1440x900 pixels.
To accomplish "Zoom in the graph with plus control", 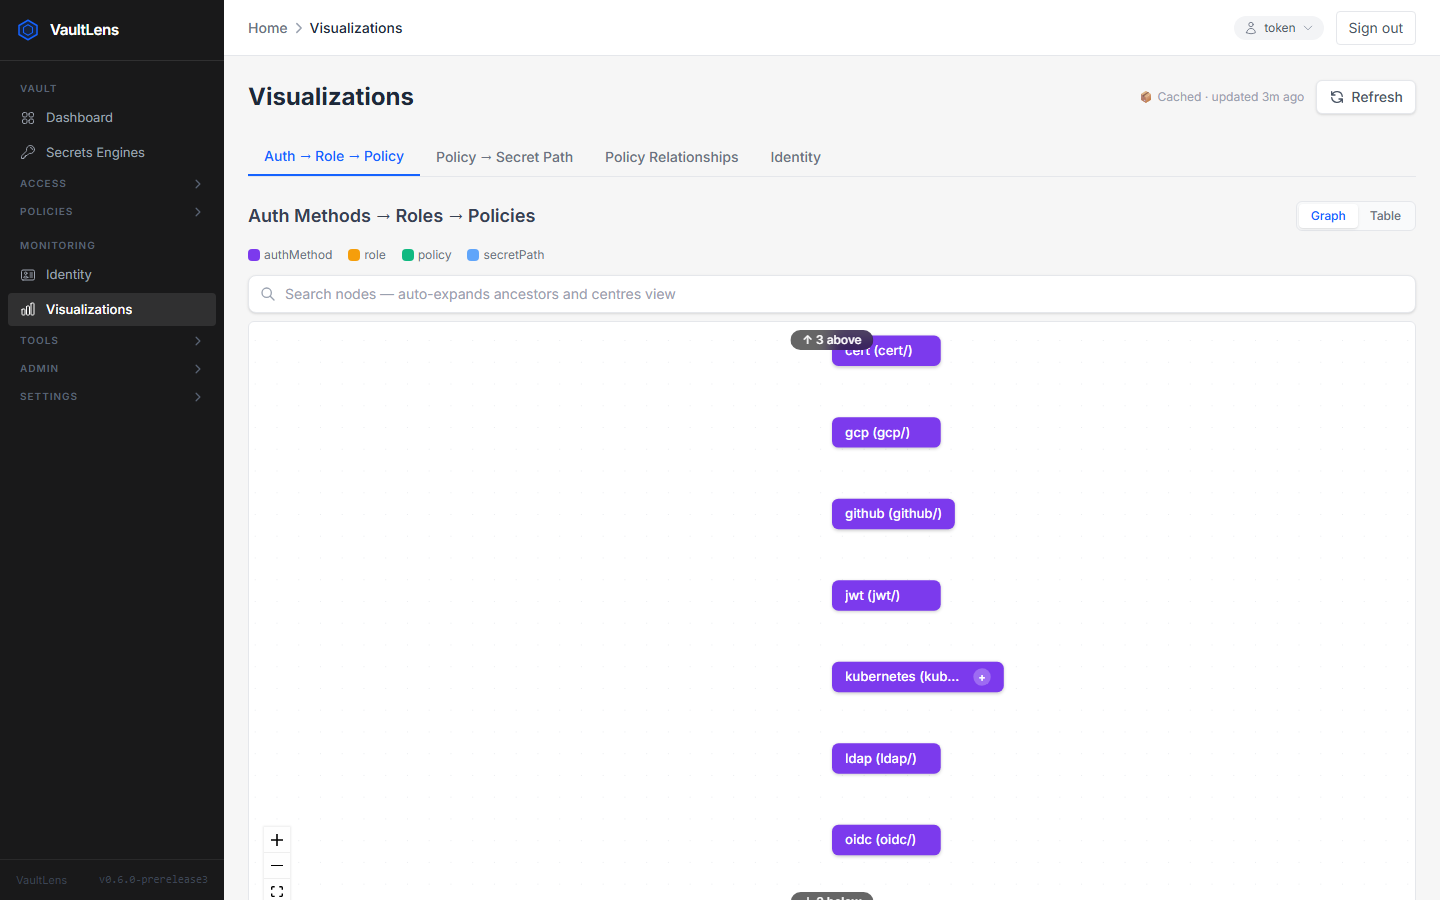I will [277, 840].
